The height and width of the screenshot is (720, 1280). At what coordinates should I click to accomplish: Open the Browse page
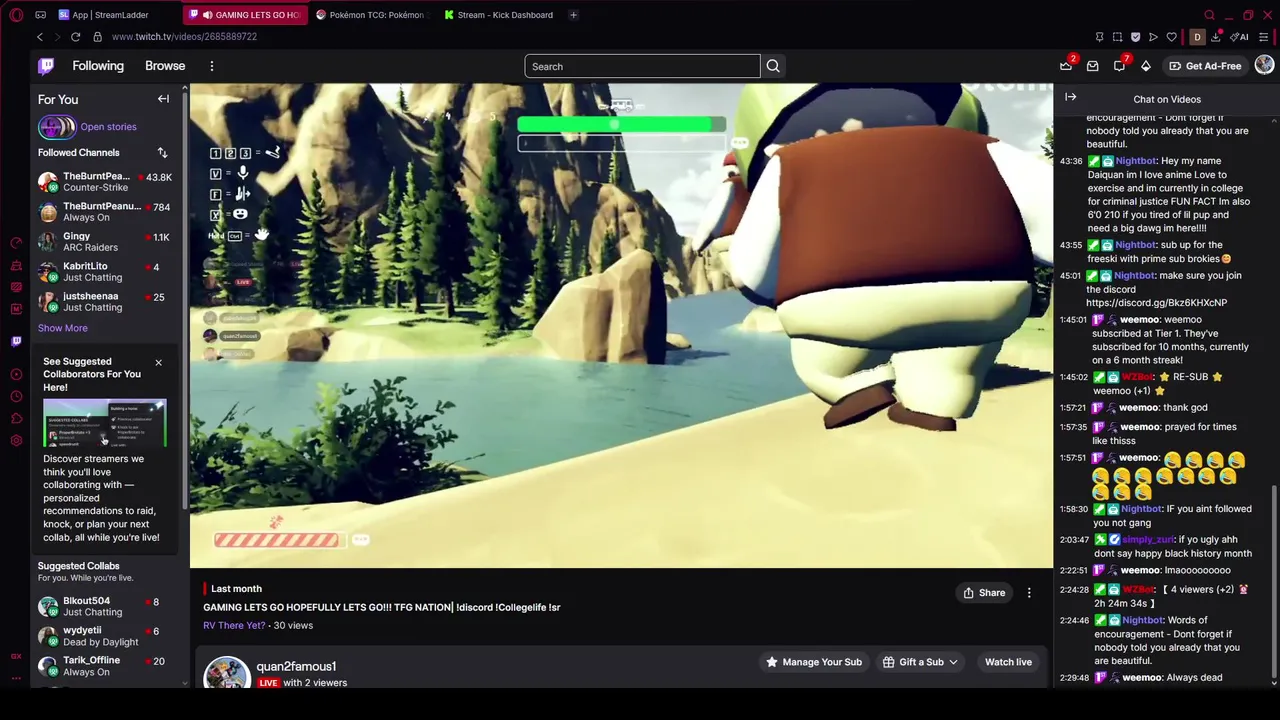pyautogui.click(x=165, y=66)
